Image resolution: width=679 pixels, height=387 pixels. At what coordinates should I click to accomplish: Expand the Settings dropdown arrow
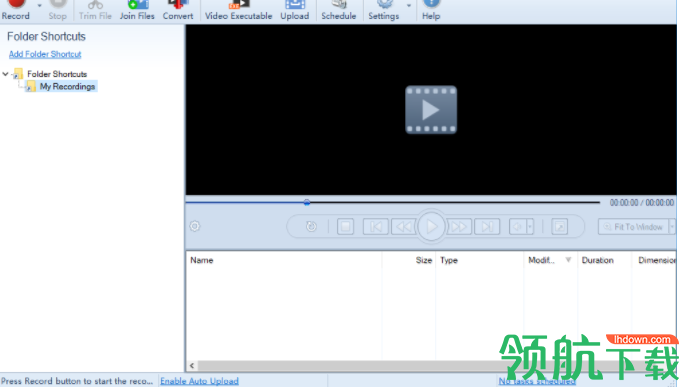pyautogui.click(x=409, y=6)
